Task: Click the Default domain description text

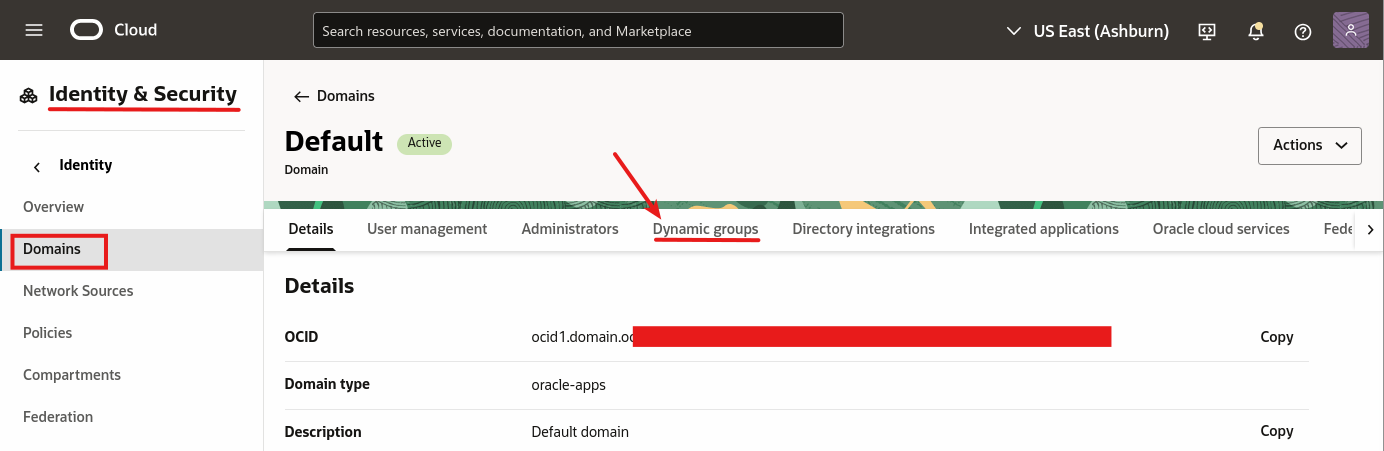Action: pyautogui.click(x=580, y=432)
